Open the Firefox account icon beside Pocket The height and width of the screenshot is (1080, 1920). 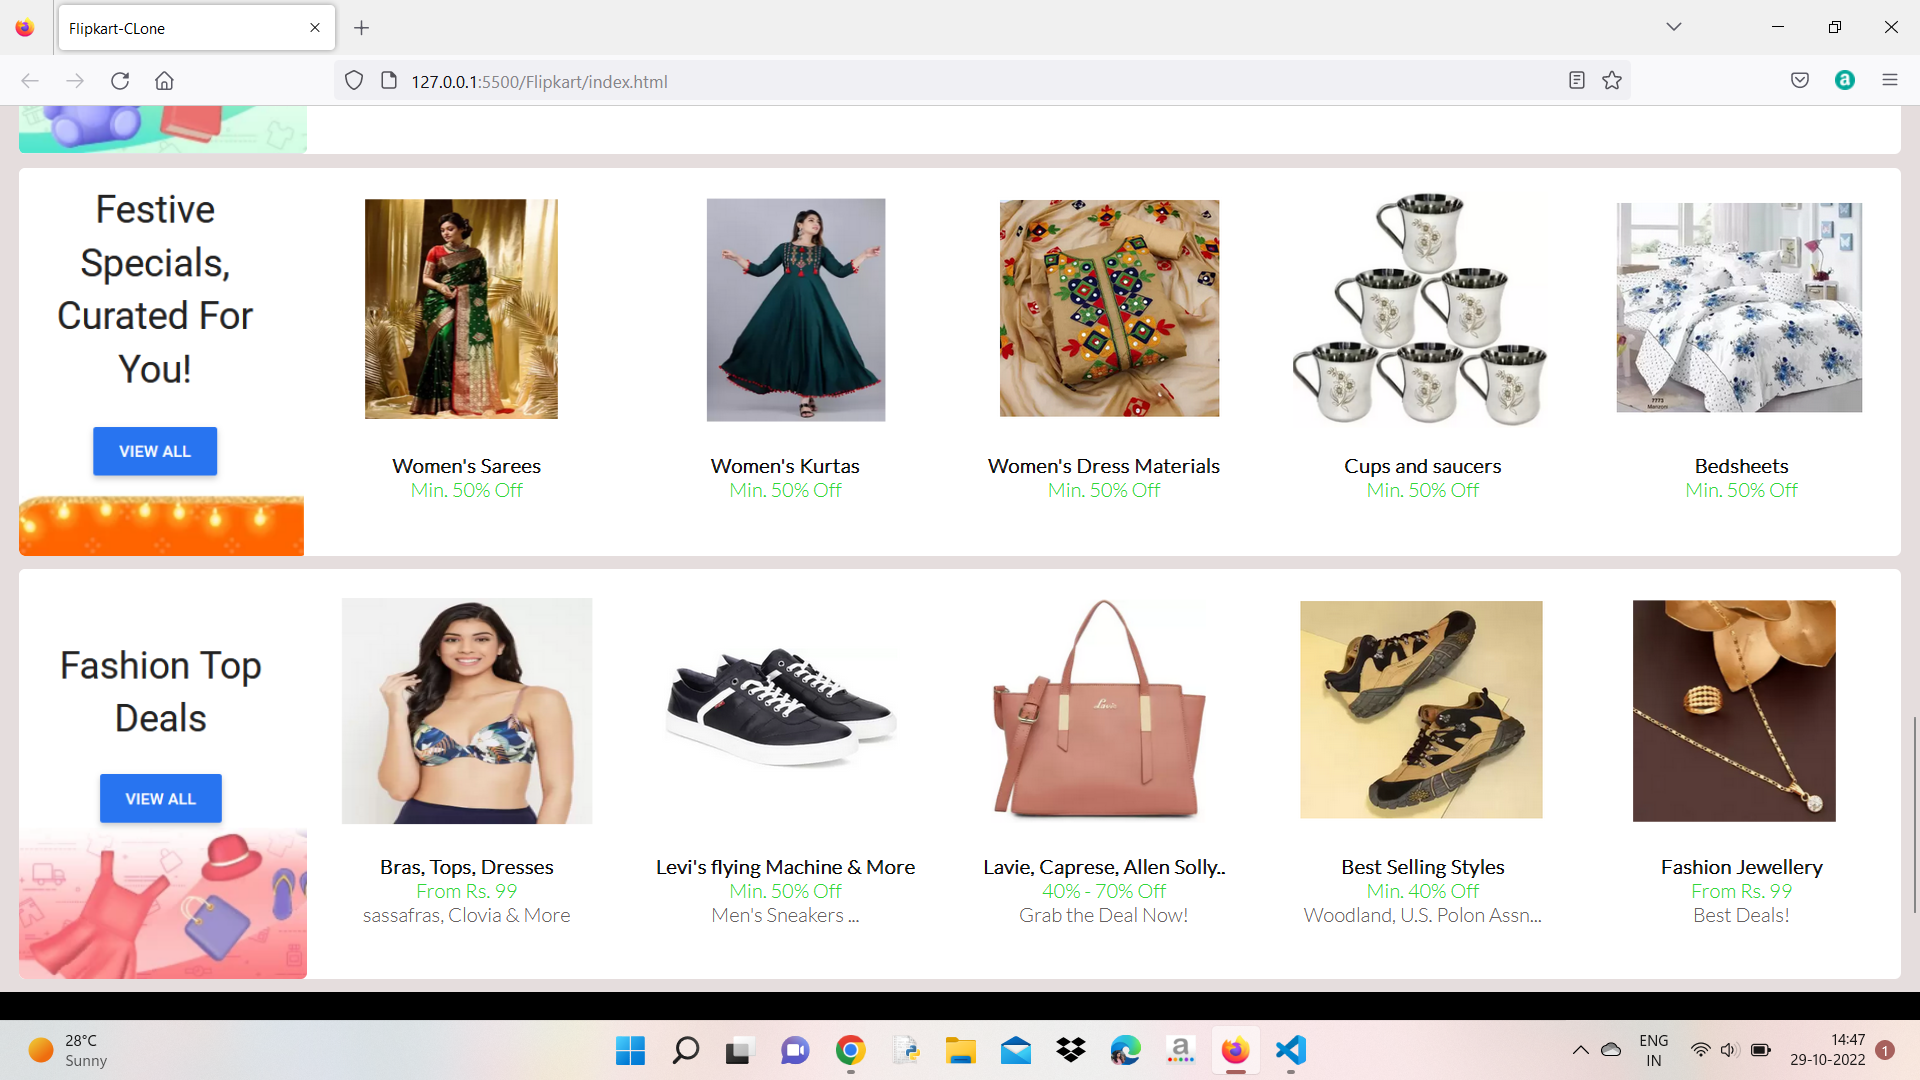coord(1845,80)
